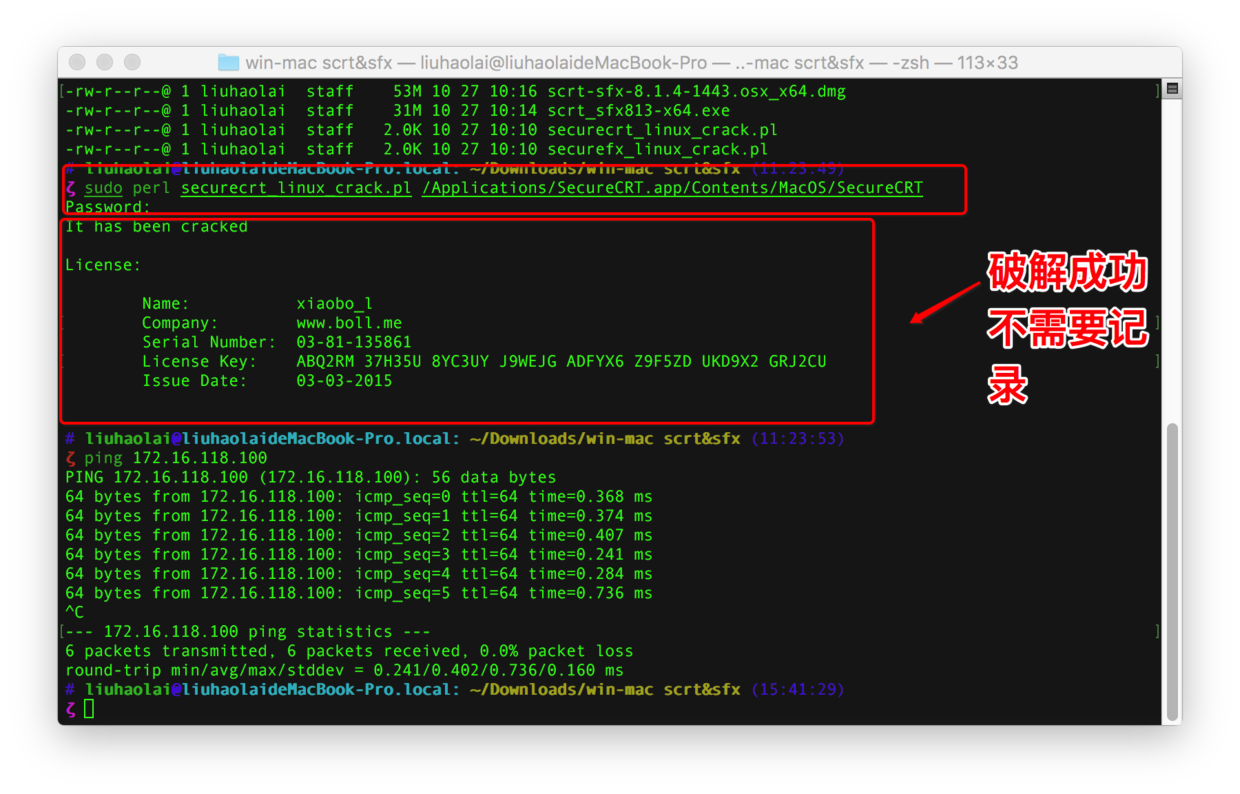The height and width of the screenshot is (794, 1240).
Task: Click the issue date 03-03-2015
Action: (344, 380)
